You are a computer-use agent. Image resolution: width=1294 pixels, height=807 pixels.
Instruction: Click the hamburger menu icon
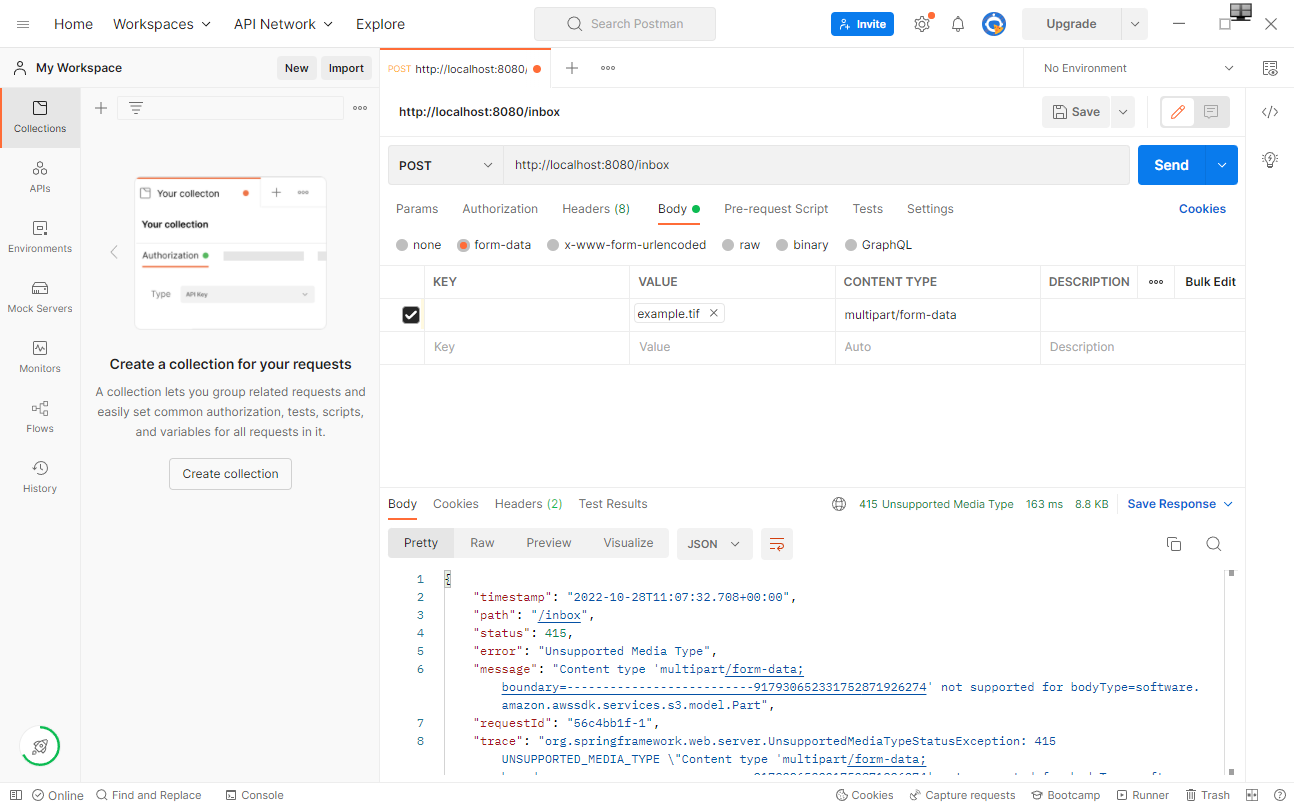coord(23,24)
